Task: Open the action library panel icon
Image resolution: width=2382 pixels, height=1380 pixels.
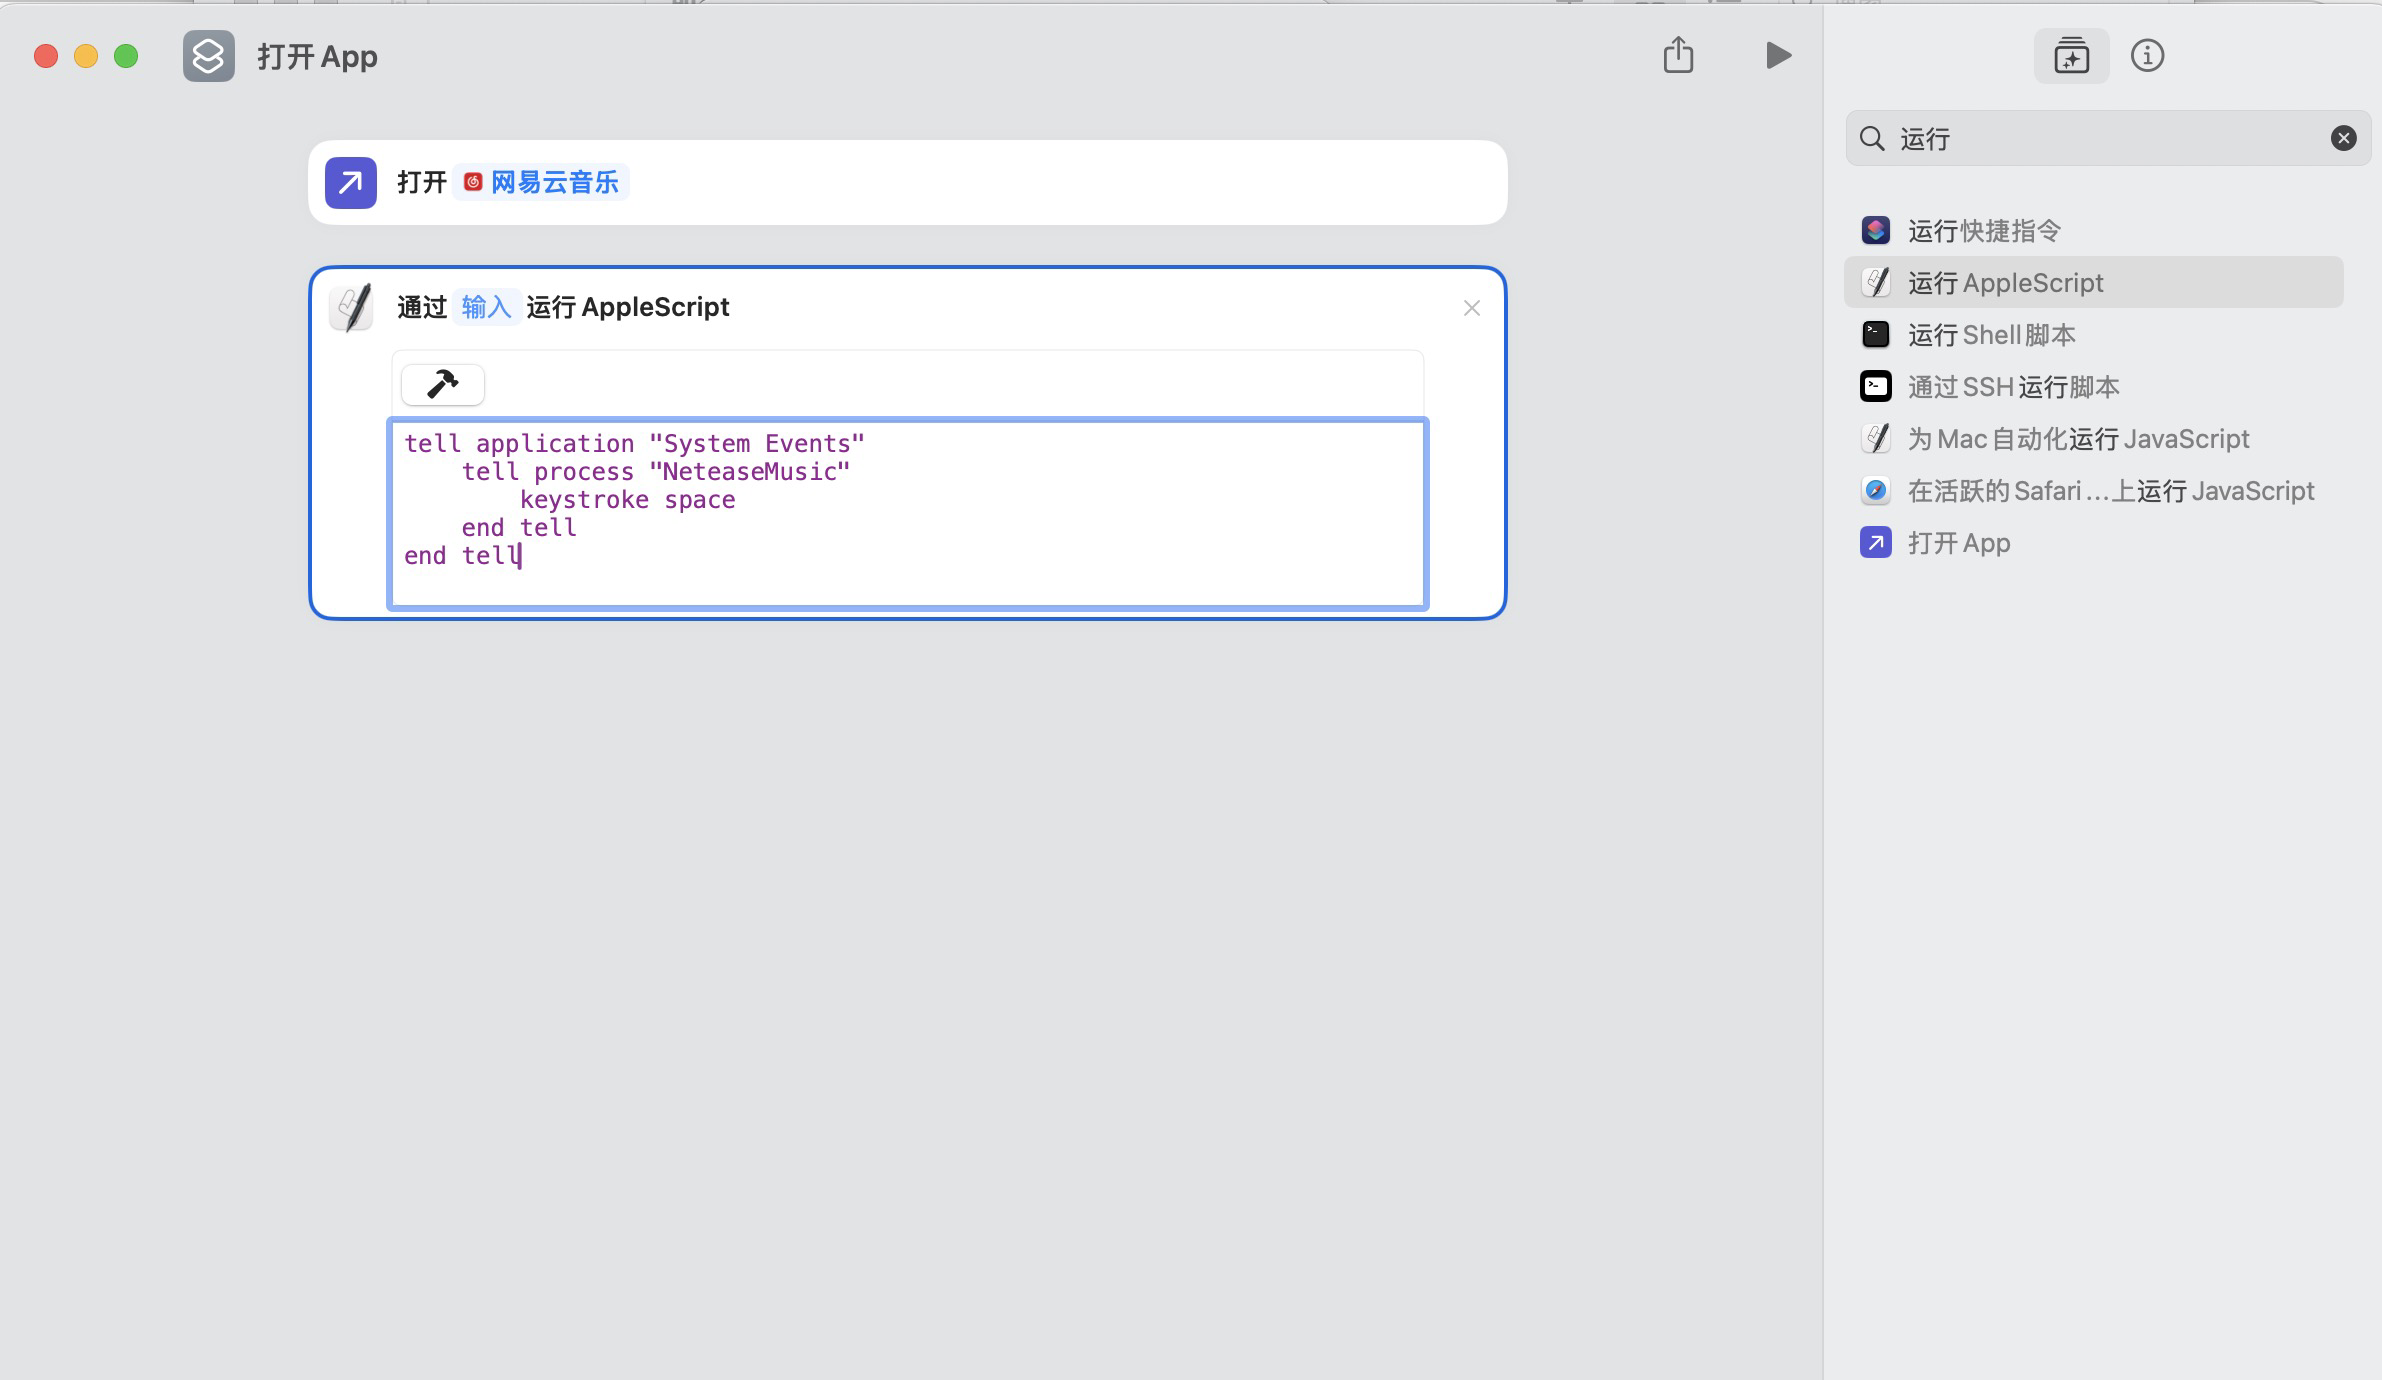Action: coord(2071,56)
